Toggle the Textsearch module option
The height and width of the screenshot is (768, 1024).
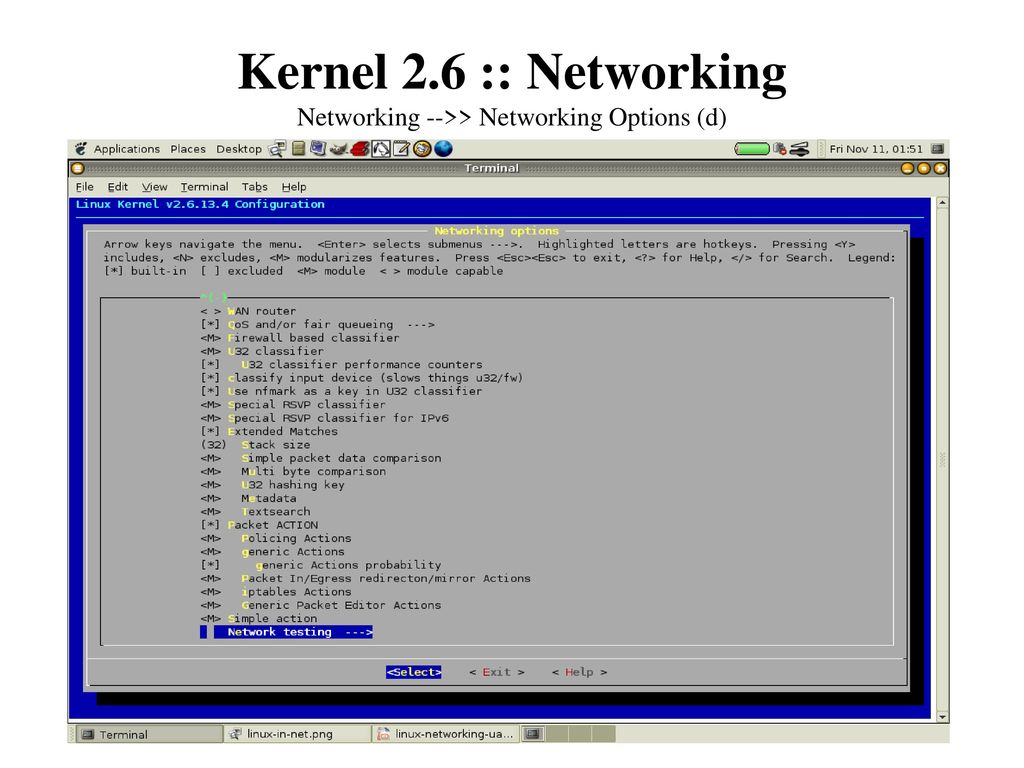(255, 511)
